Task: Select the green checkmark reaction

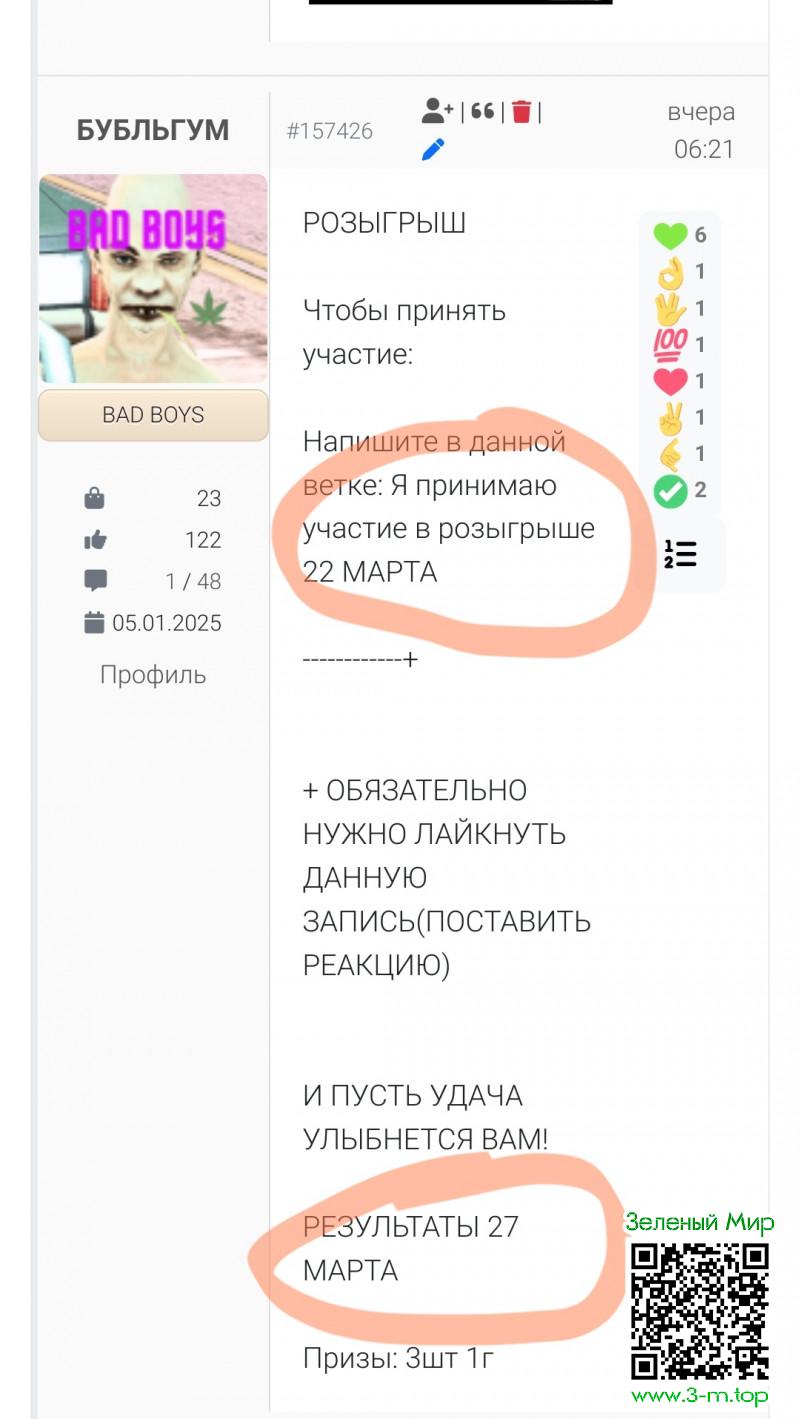Action: (x=670, y=490)
